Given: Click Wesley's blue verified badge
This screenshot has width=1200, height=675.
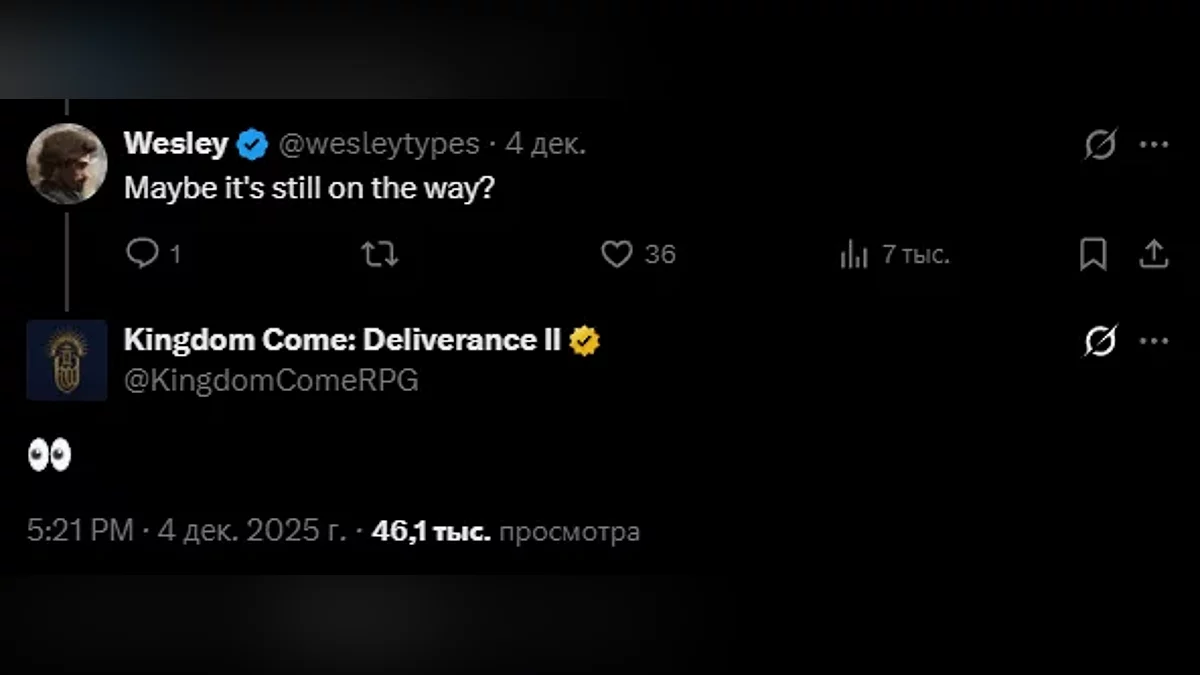Looking at the screenshot, I should coord(252,145).
